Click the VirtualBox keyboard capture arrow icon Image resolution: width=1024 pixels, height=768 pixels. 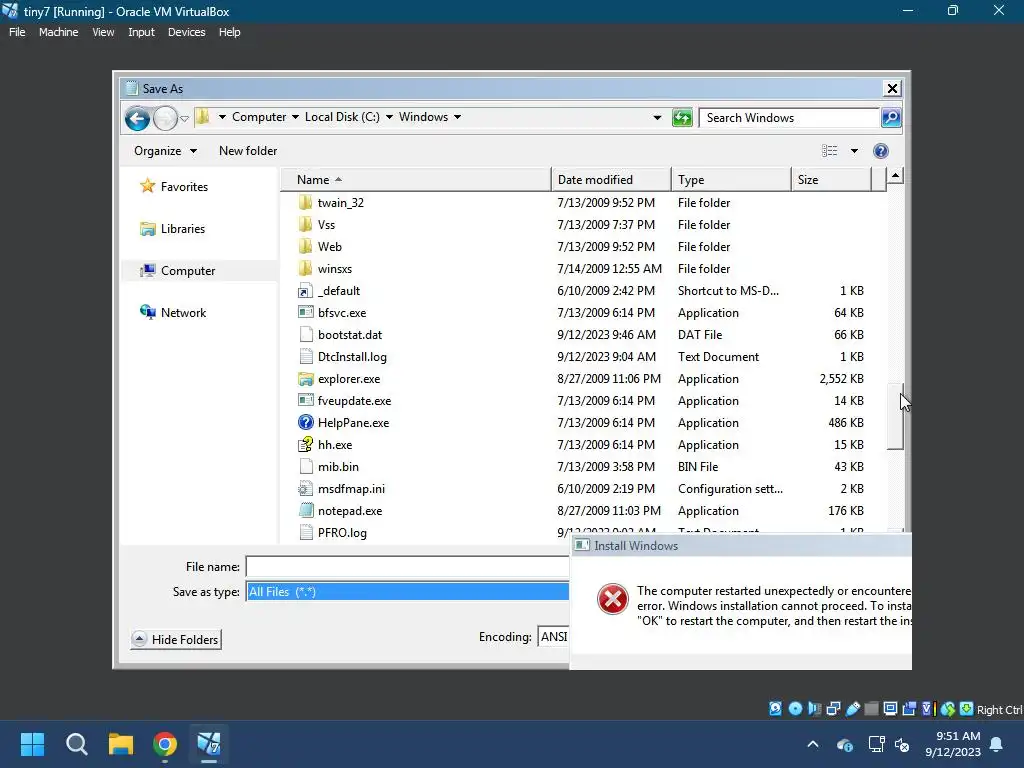967,709
